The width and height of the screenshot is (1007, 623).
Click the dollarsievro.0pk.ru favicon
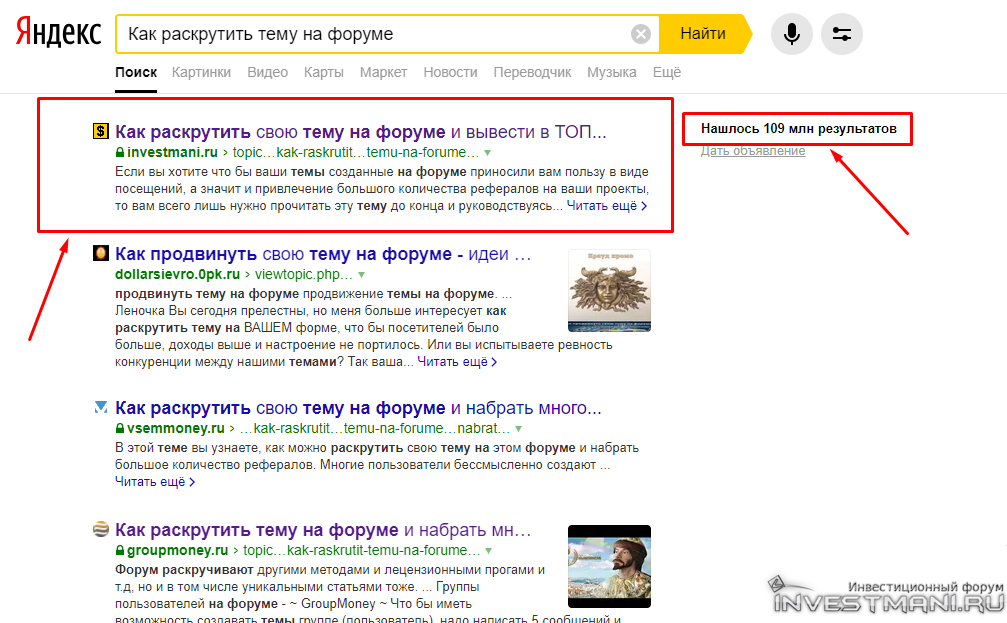coord(101,253)
